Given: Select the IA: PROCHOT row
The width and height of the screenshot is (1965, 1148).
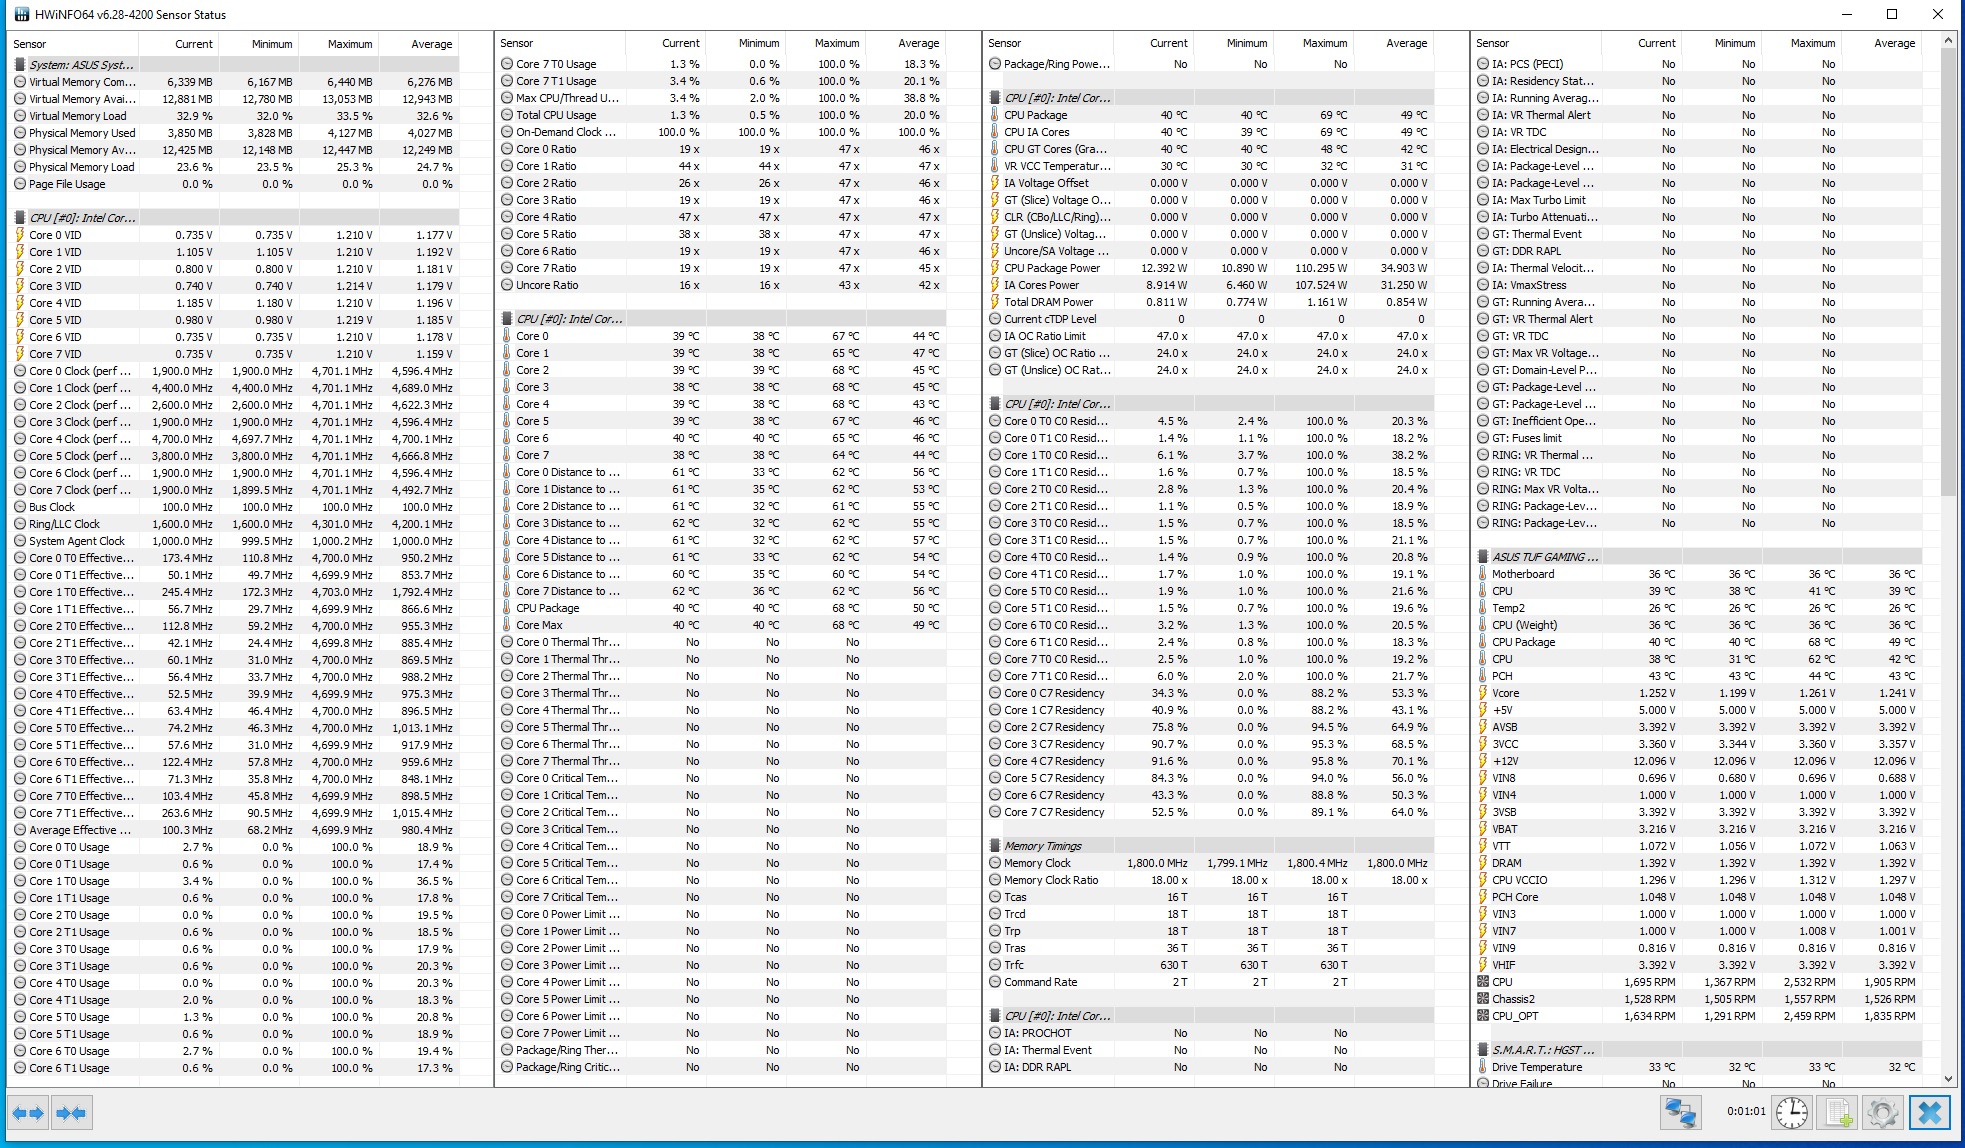Looking at the screenshot, I should 1210,1033.
